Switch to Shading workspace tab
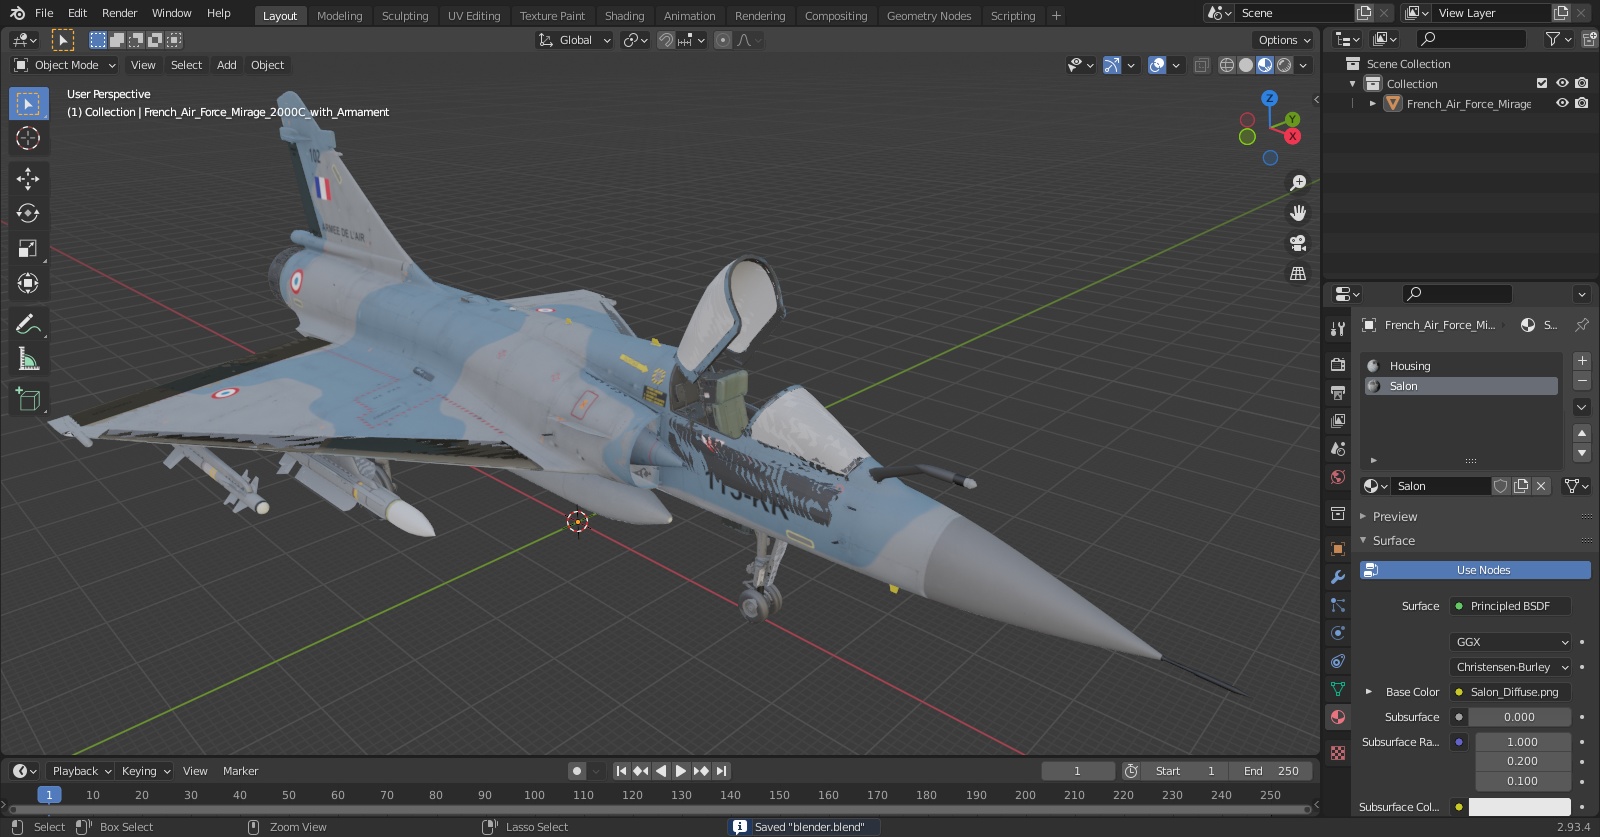Image resolution: width=1600 pixels, height=837 pixels. [624, 16]
